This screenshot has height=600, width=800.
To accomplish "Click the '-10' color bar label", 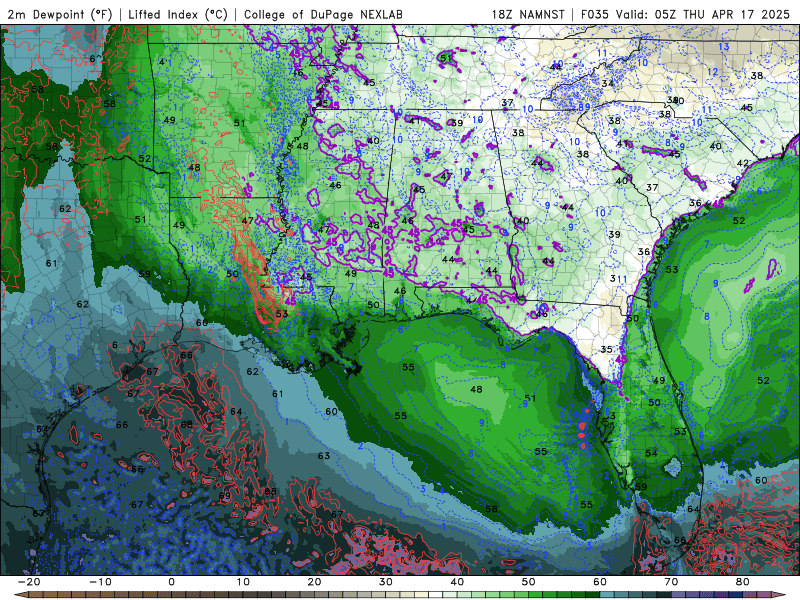I will (100, 582).
